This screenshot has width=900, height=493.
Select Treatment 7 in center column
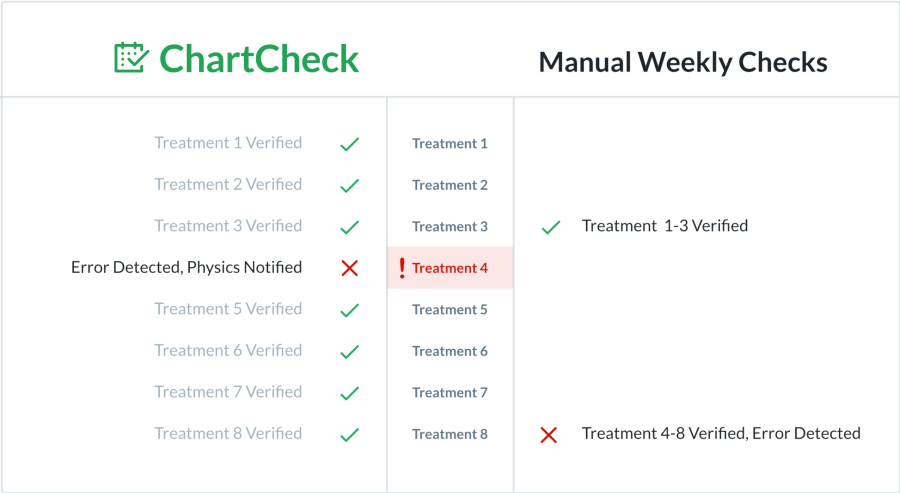click(x=450, y=393)
